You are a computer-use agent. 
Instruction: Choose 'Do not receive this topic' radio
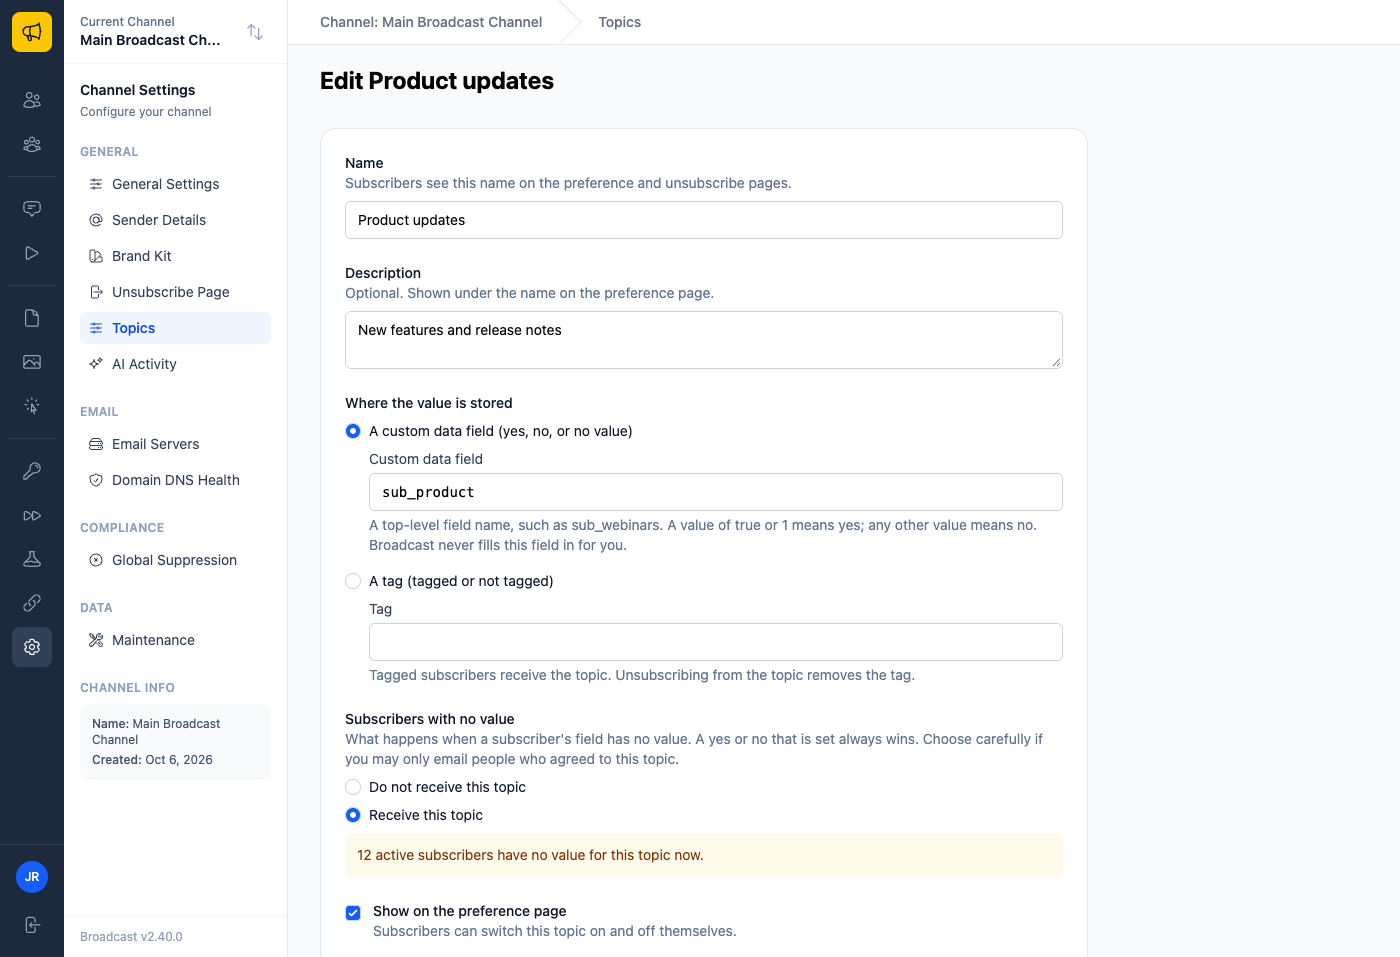coord(353,787)
